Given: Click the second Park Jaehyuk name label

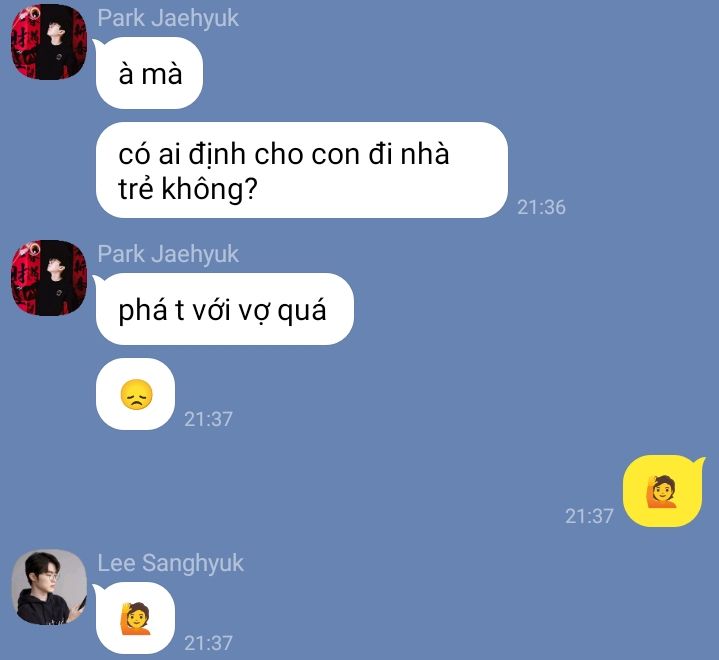Looking at the screenshot, I should [x=168, y=254].
